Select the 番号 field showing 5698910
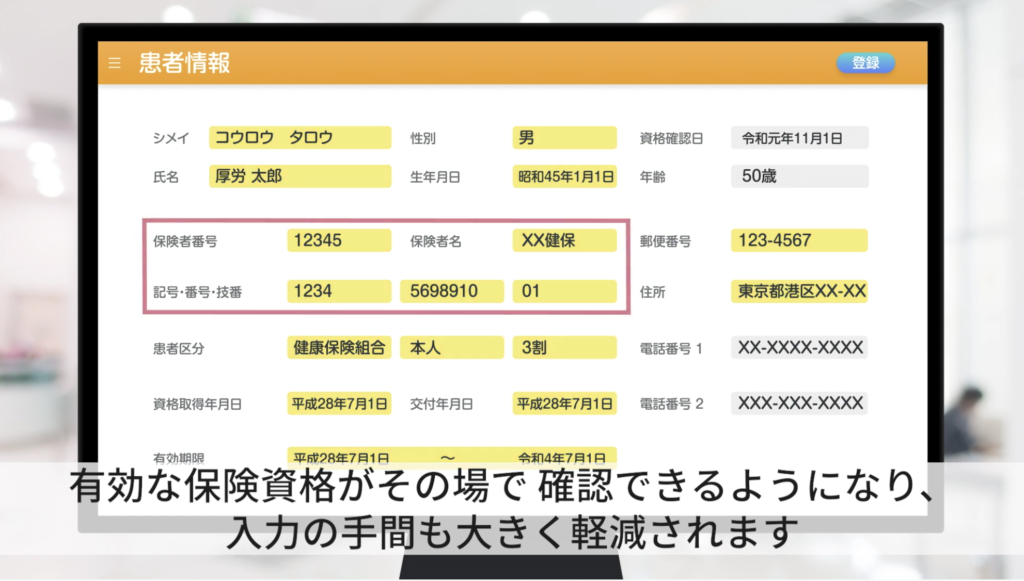The height and width of the screenshot is (581, 1024). (452, 292)
